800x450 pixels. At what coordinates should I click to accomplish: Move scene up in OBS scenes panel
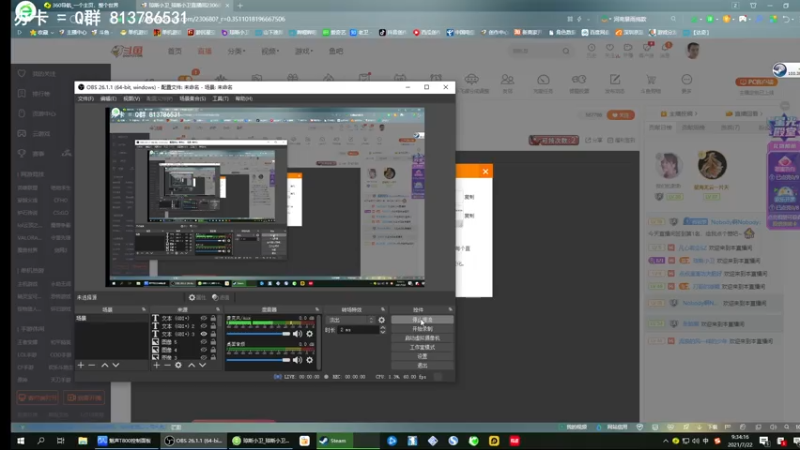tap(105, 365)
